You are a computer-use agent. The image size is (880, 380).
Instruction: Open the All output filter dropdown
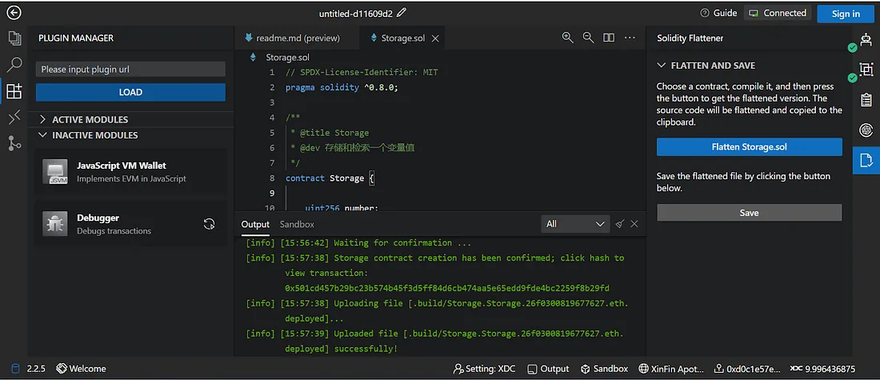[x=575, y=224]
